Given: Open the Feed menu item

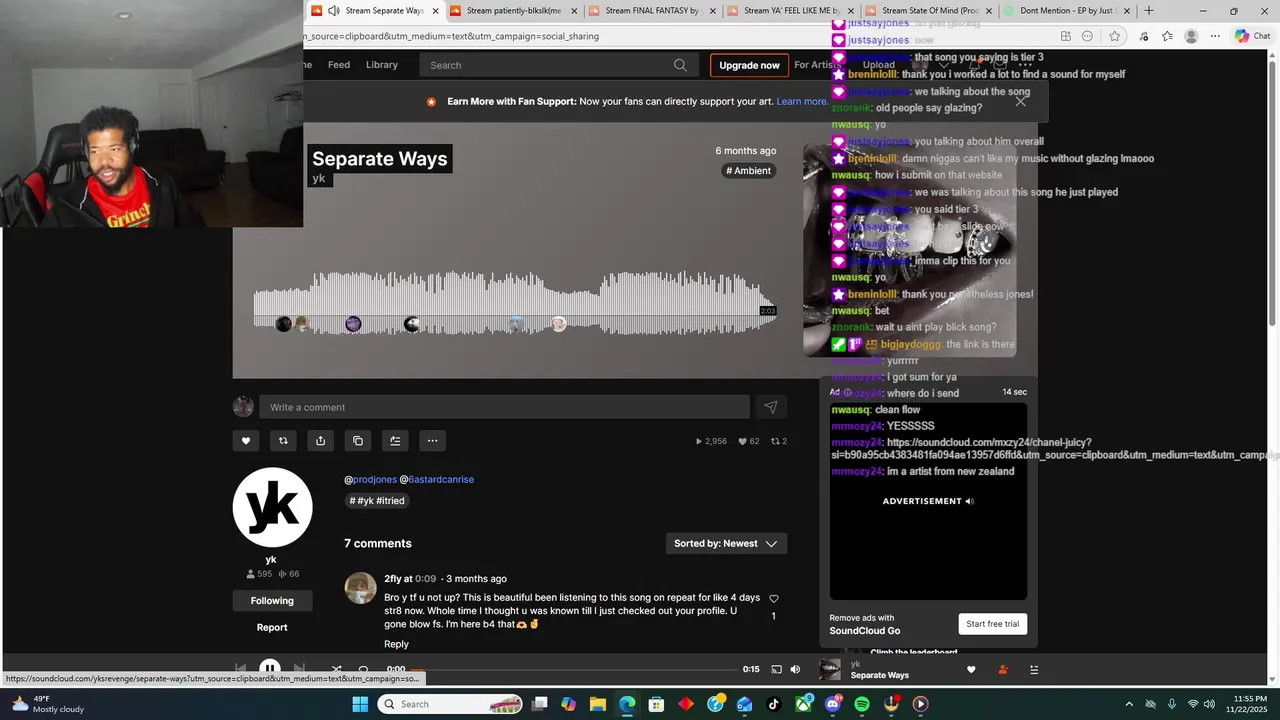Looking at the screenshot, I should (339, 65).
